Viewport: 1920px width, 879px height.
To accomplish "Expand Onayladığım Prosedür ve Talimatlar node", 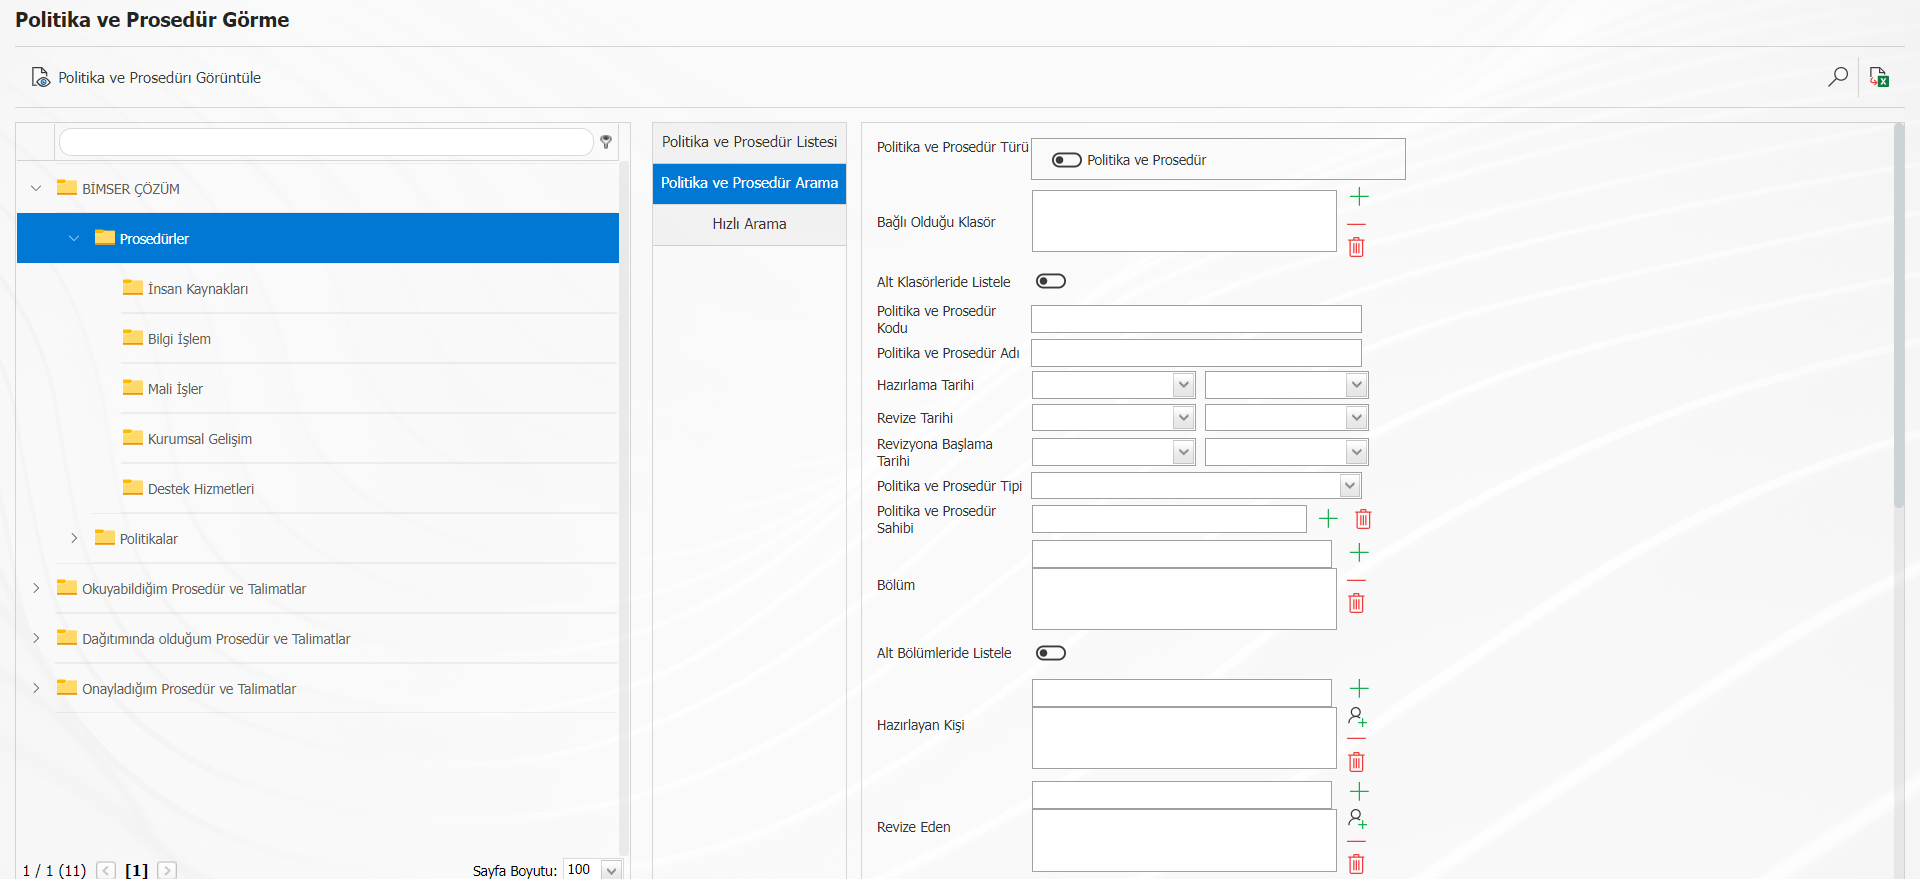I will pyautogui.click(x=36, y=688).
